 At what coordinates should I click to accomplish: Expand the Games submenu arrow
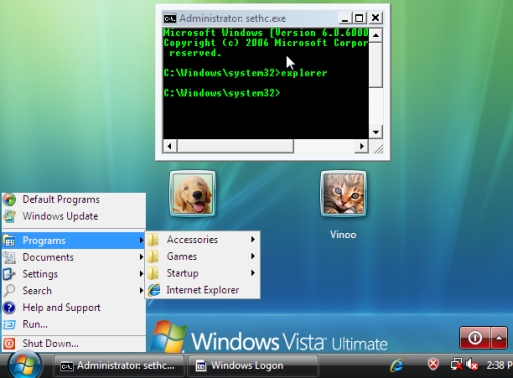click(x=253, y=256)
